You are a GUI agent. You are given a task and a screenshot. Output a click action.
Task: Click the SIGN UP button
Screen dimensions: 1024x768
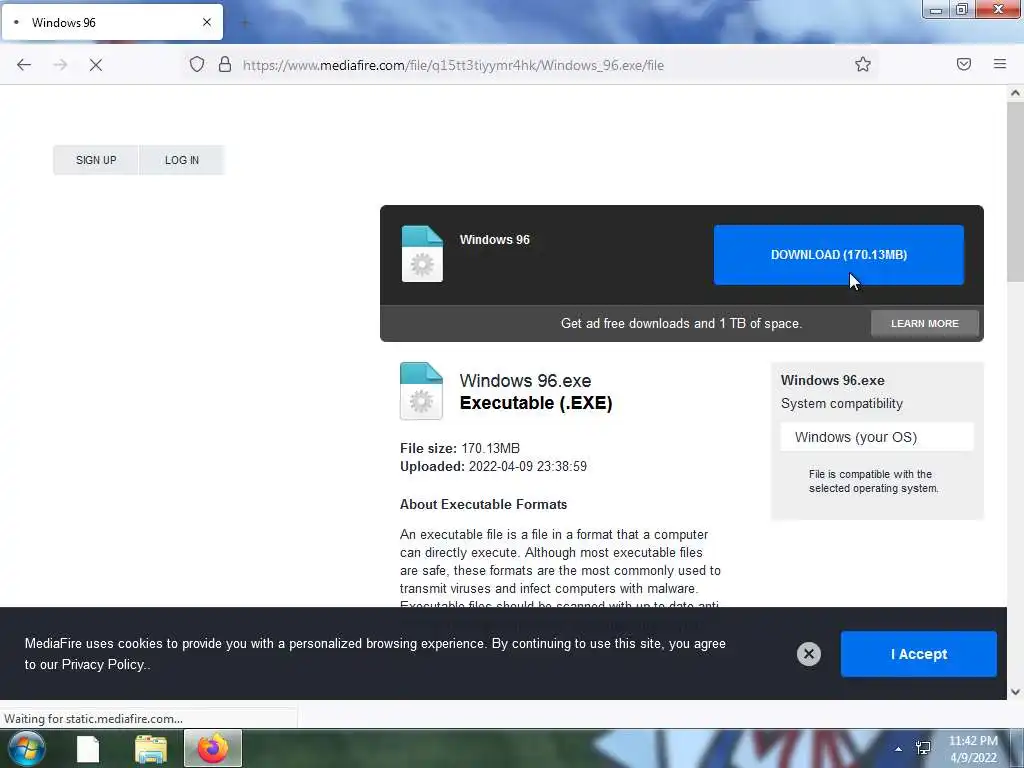(96, 160)
